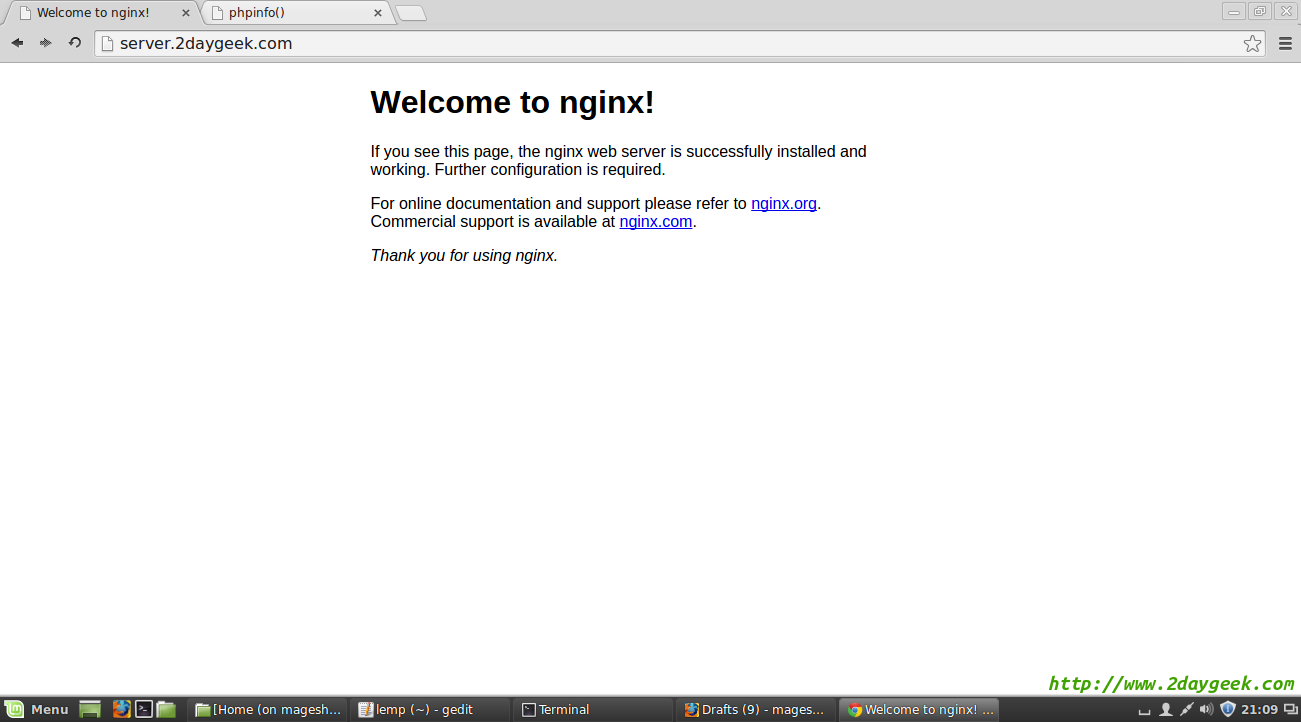Switch to the 'Drafts (9)' Firefox window
This screenshot has width=1301, height=722.
[x=756, y=709]
